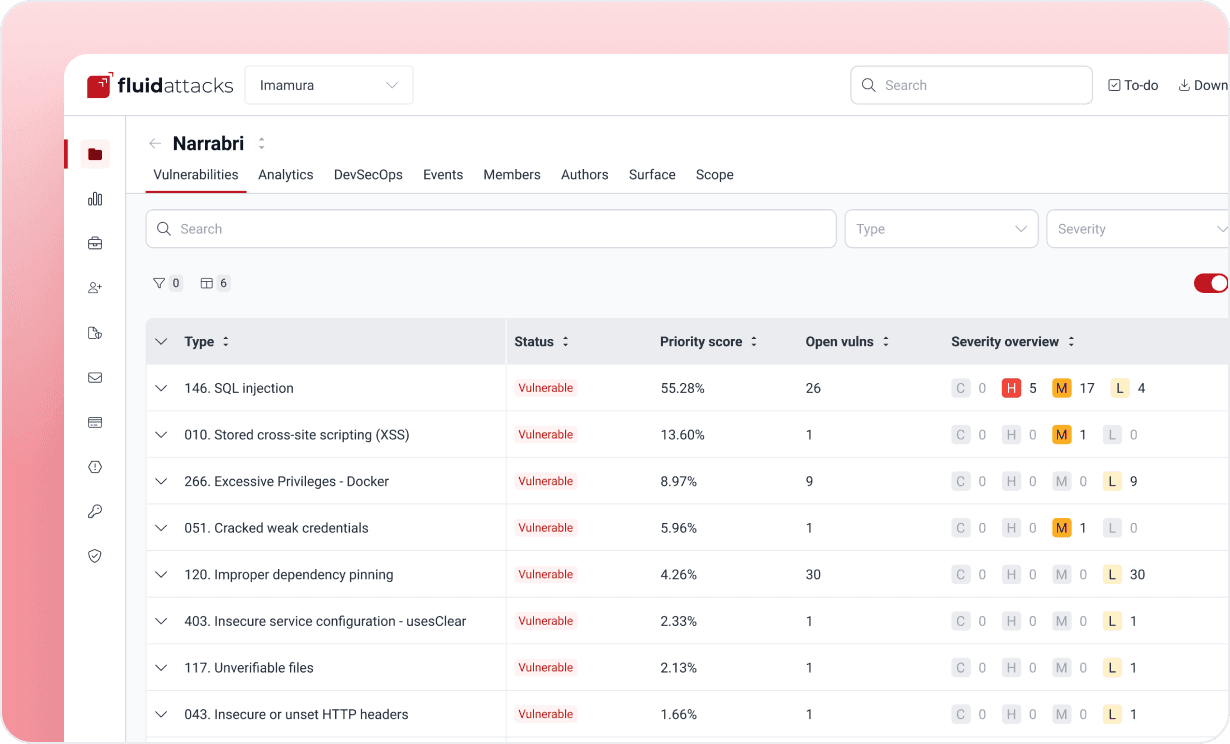This screenshot has width=1230, height=744.
Task: Open the envelope mail sidebar icon
Action: click(95, 378)
